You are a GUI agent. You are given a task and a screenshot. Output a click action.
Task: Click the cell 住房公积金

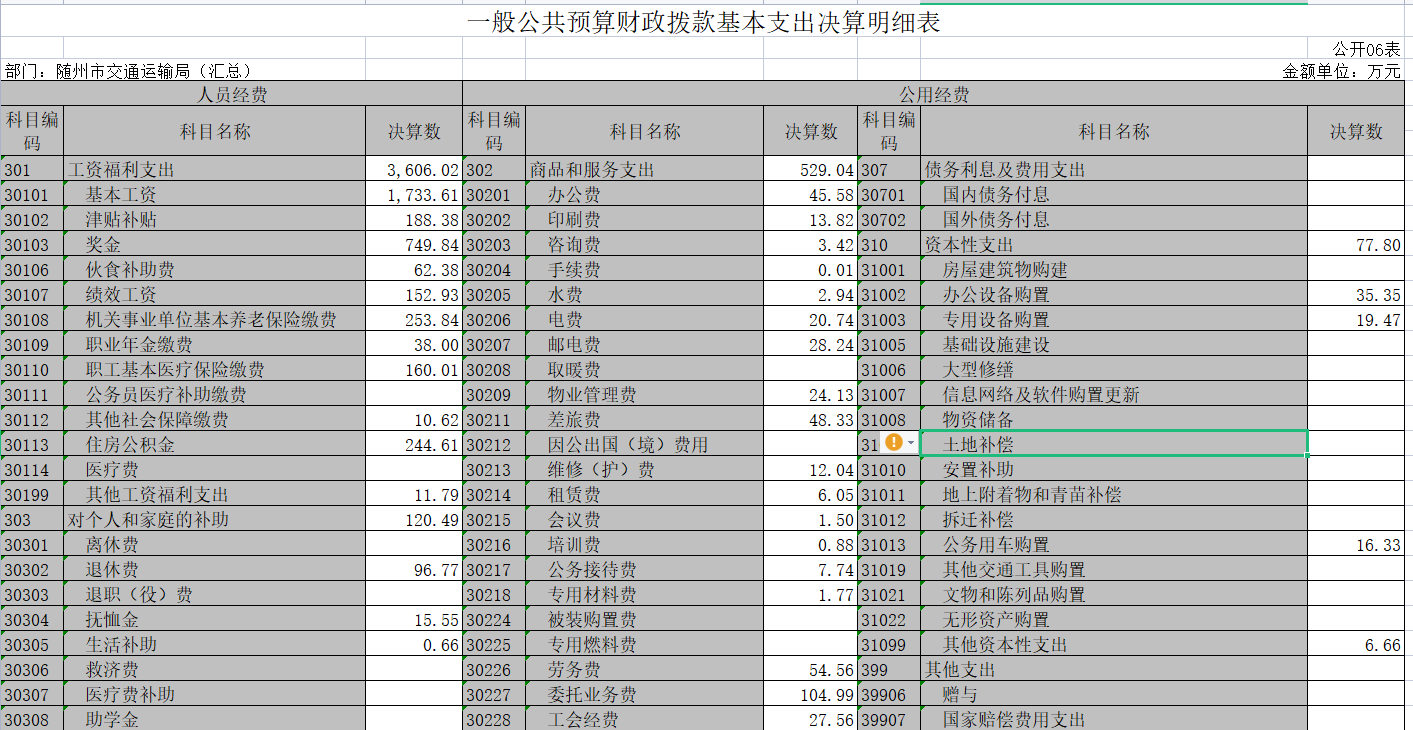tap(215, 445)
